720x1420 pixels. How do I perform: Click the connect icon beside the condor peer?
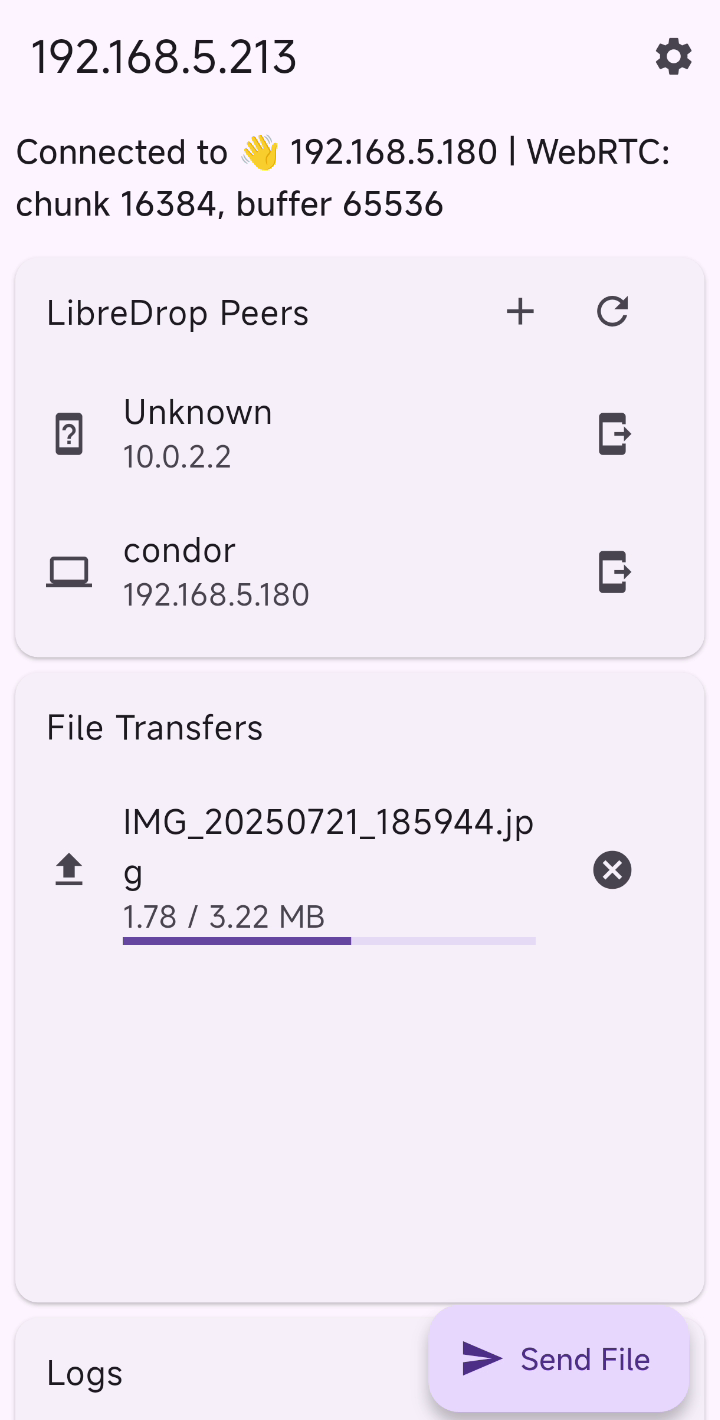click(614, 572)
